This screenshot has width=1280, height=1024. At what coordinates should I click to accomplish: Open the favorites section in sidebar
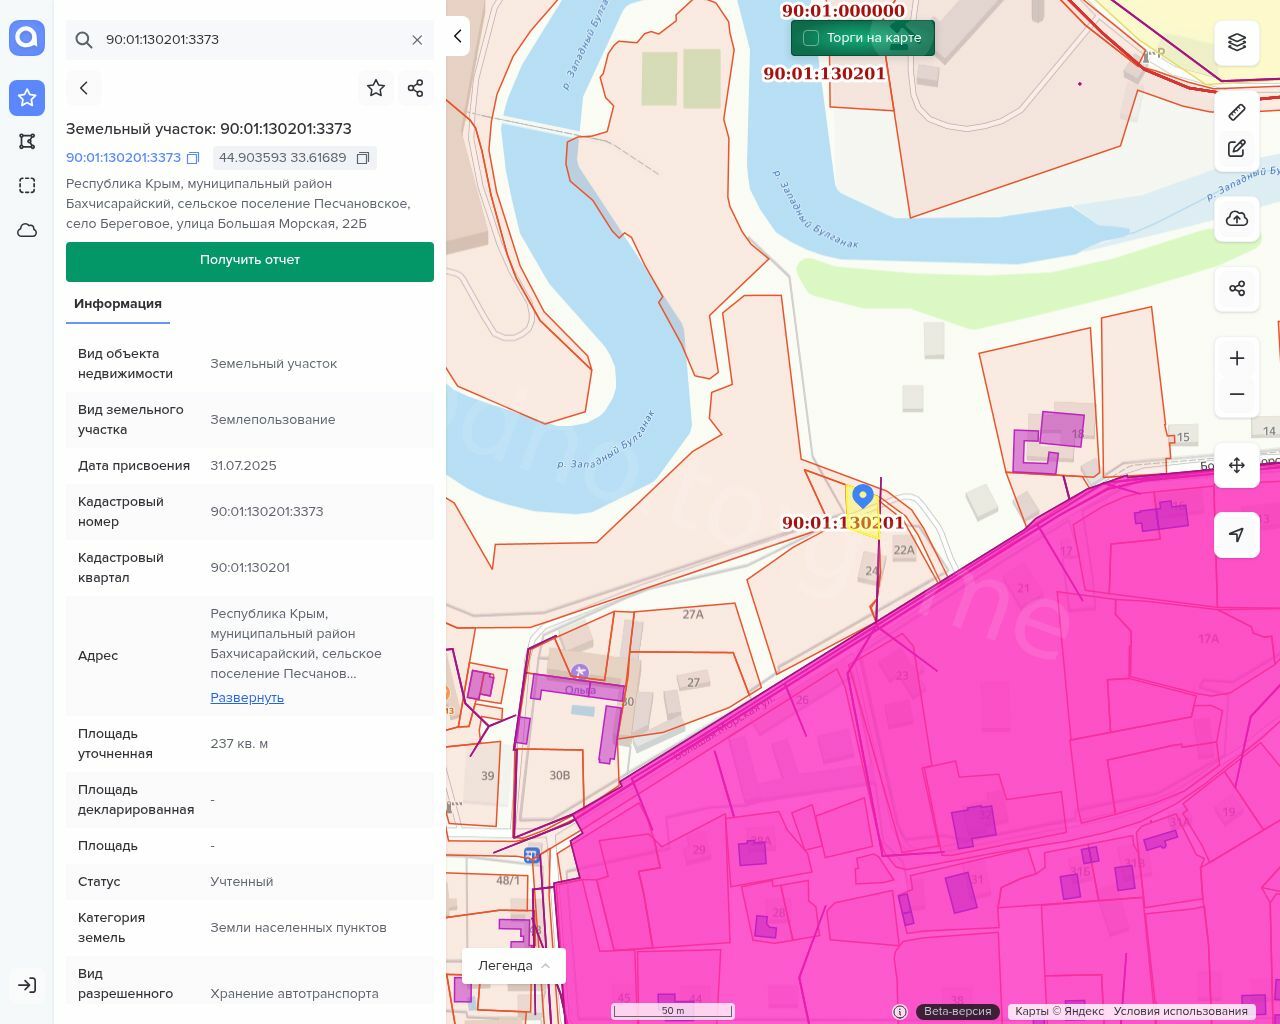[x=27, y=97]
